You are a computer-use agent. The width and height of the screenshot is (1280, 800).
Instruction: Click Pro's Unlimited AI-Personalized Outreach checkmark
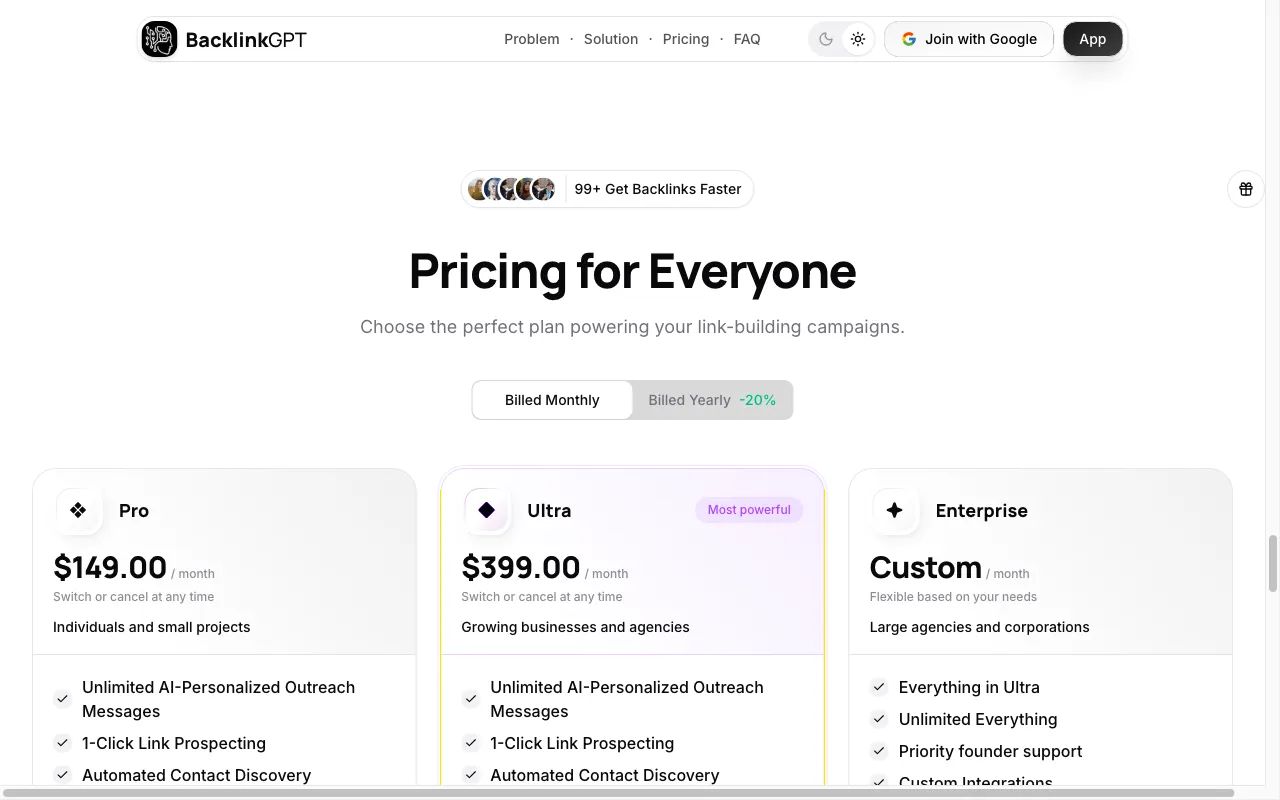pos(62,699)
